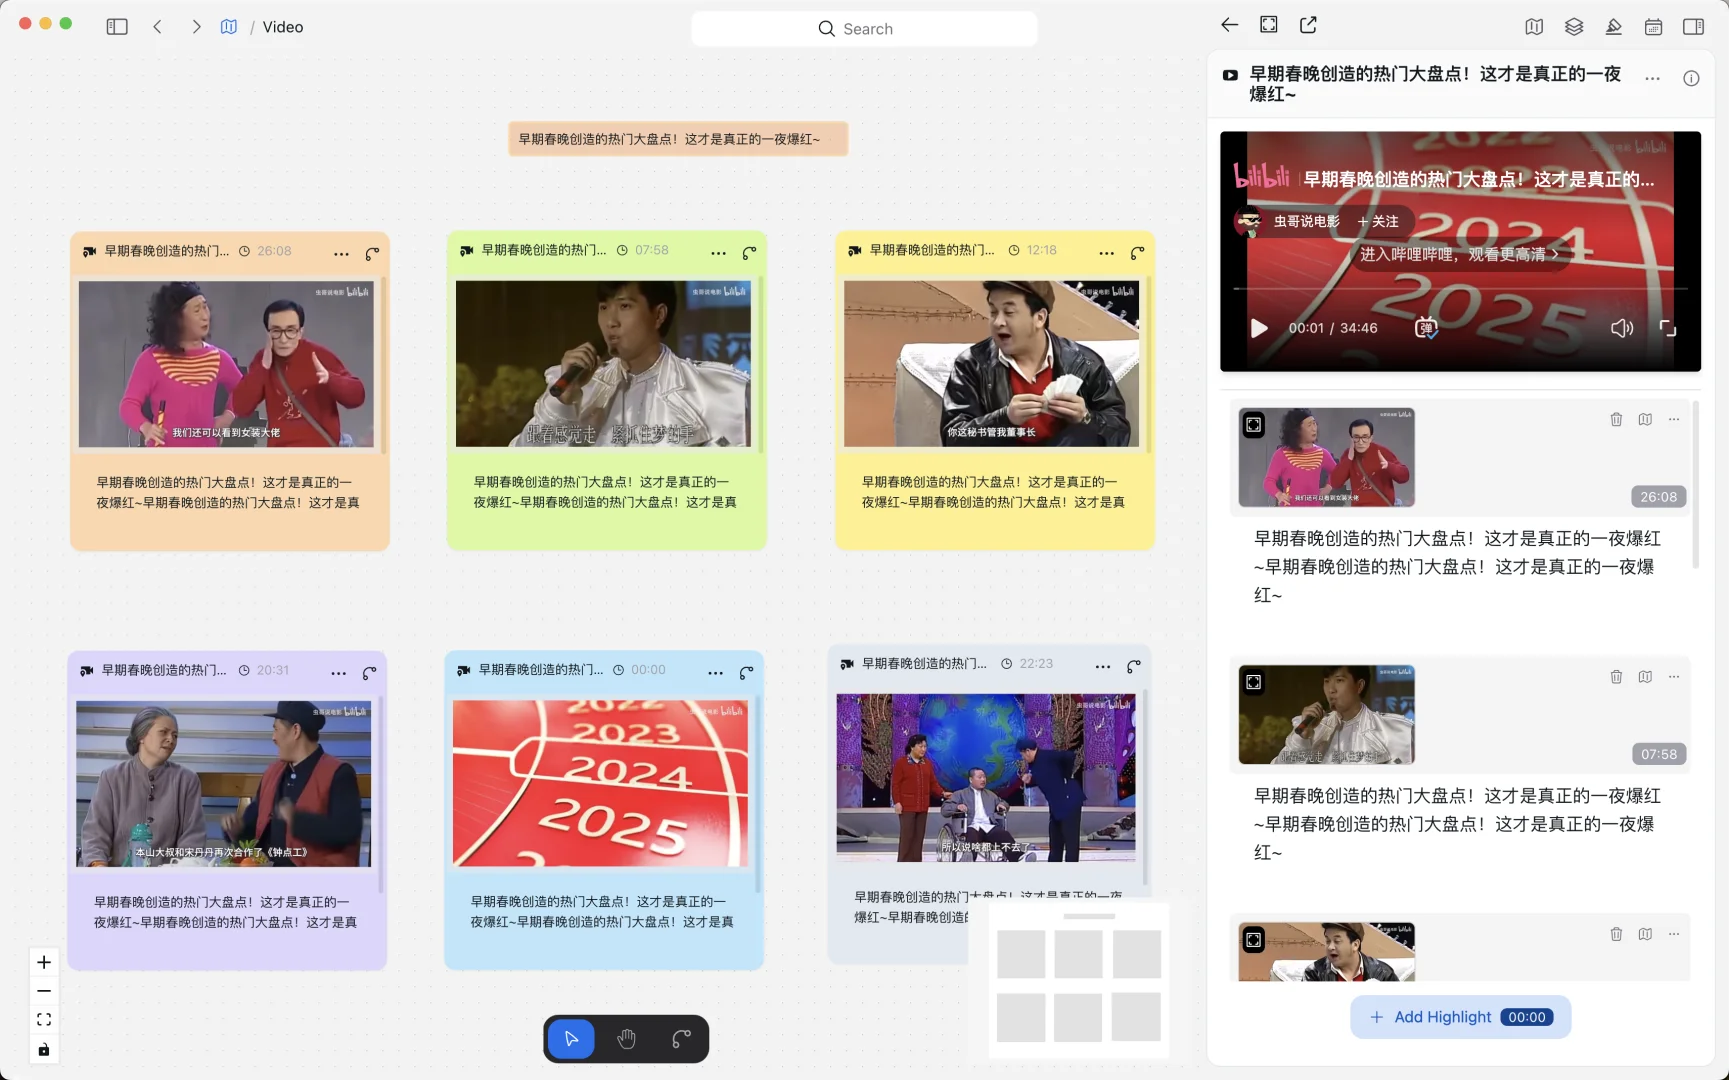Click connector icon on 12:18 card
The image size is (1729, 1080).
(1137, 254)
